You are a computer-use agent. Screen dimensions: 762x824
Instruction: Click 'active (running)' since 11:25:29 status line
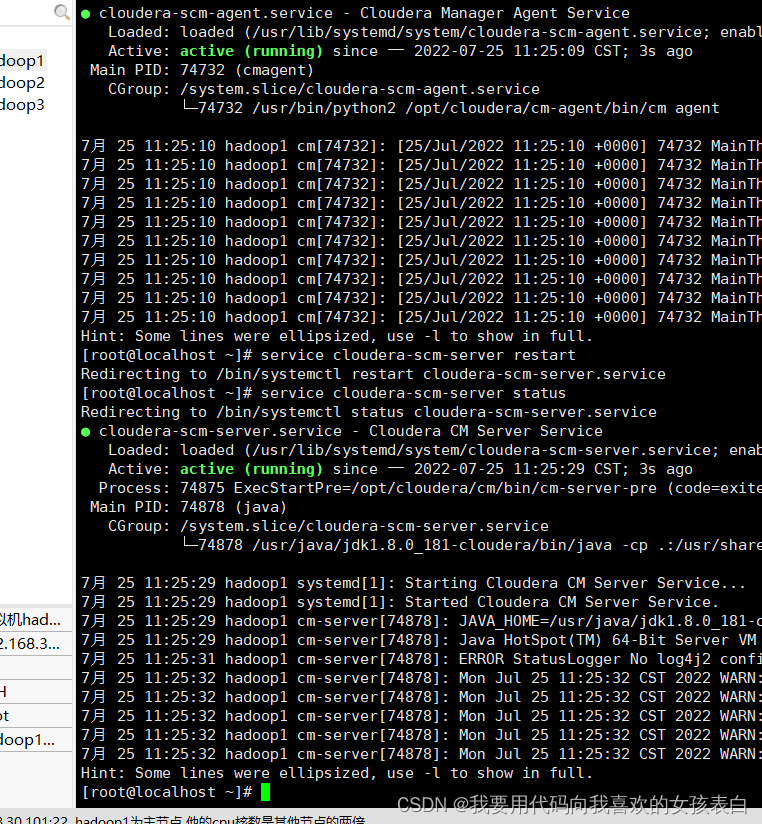pos(400,469)
